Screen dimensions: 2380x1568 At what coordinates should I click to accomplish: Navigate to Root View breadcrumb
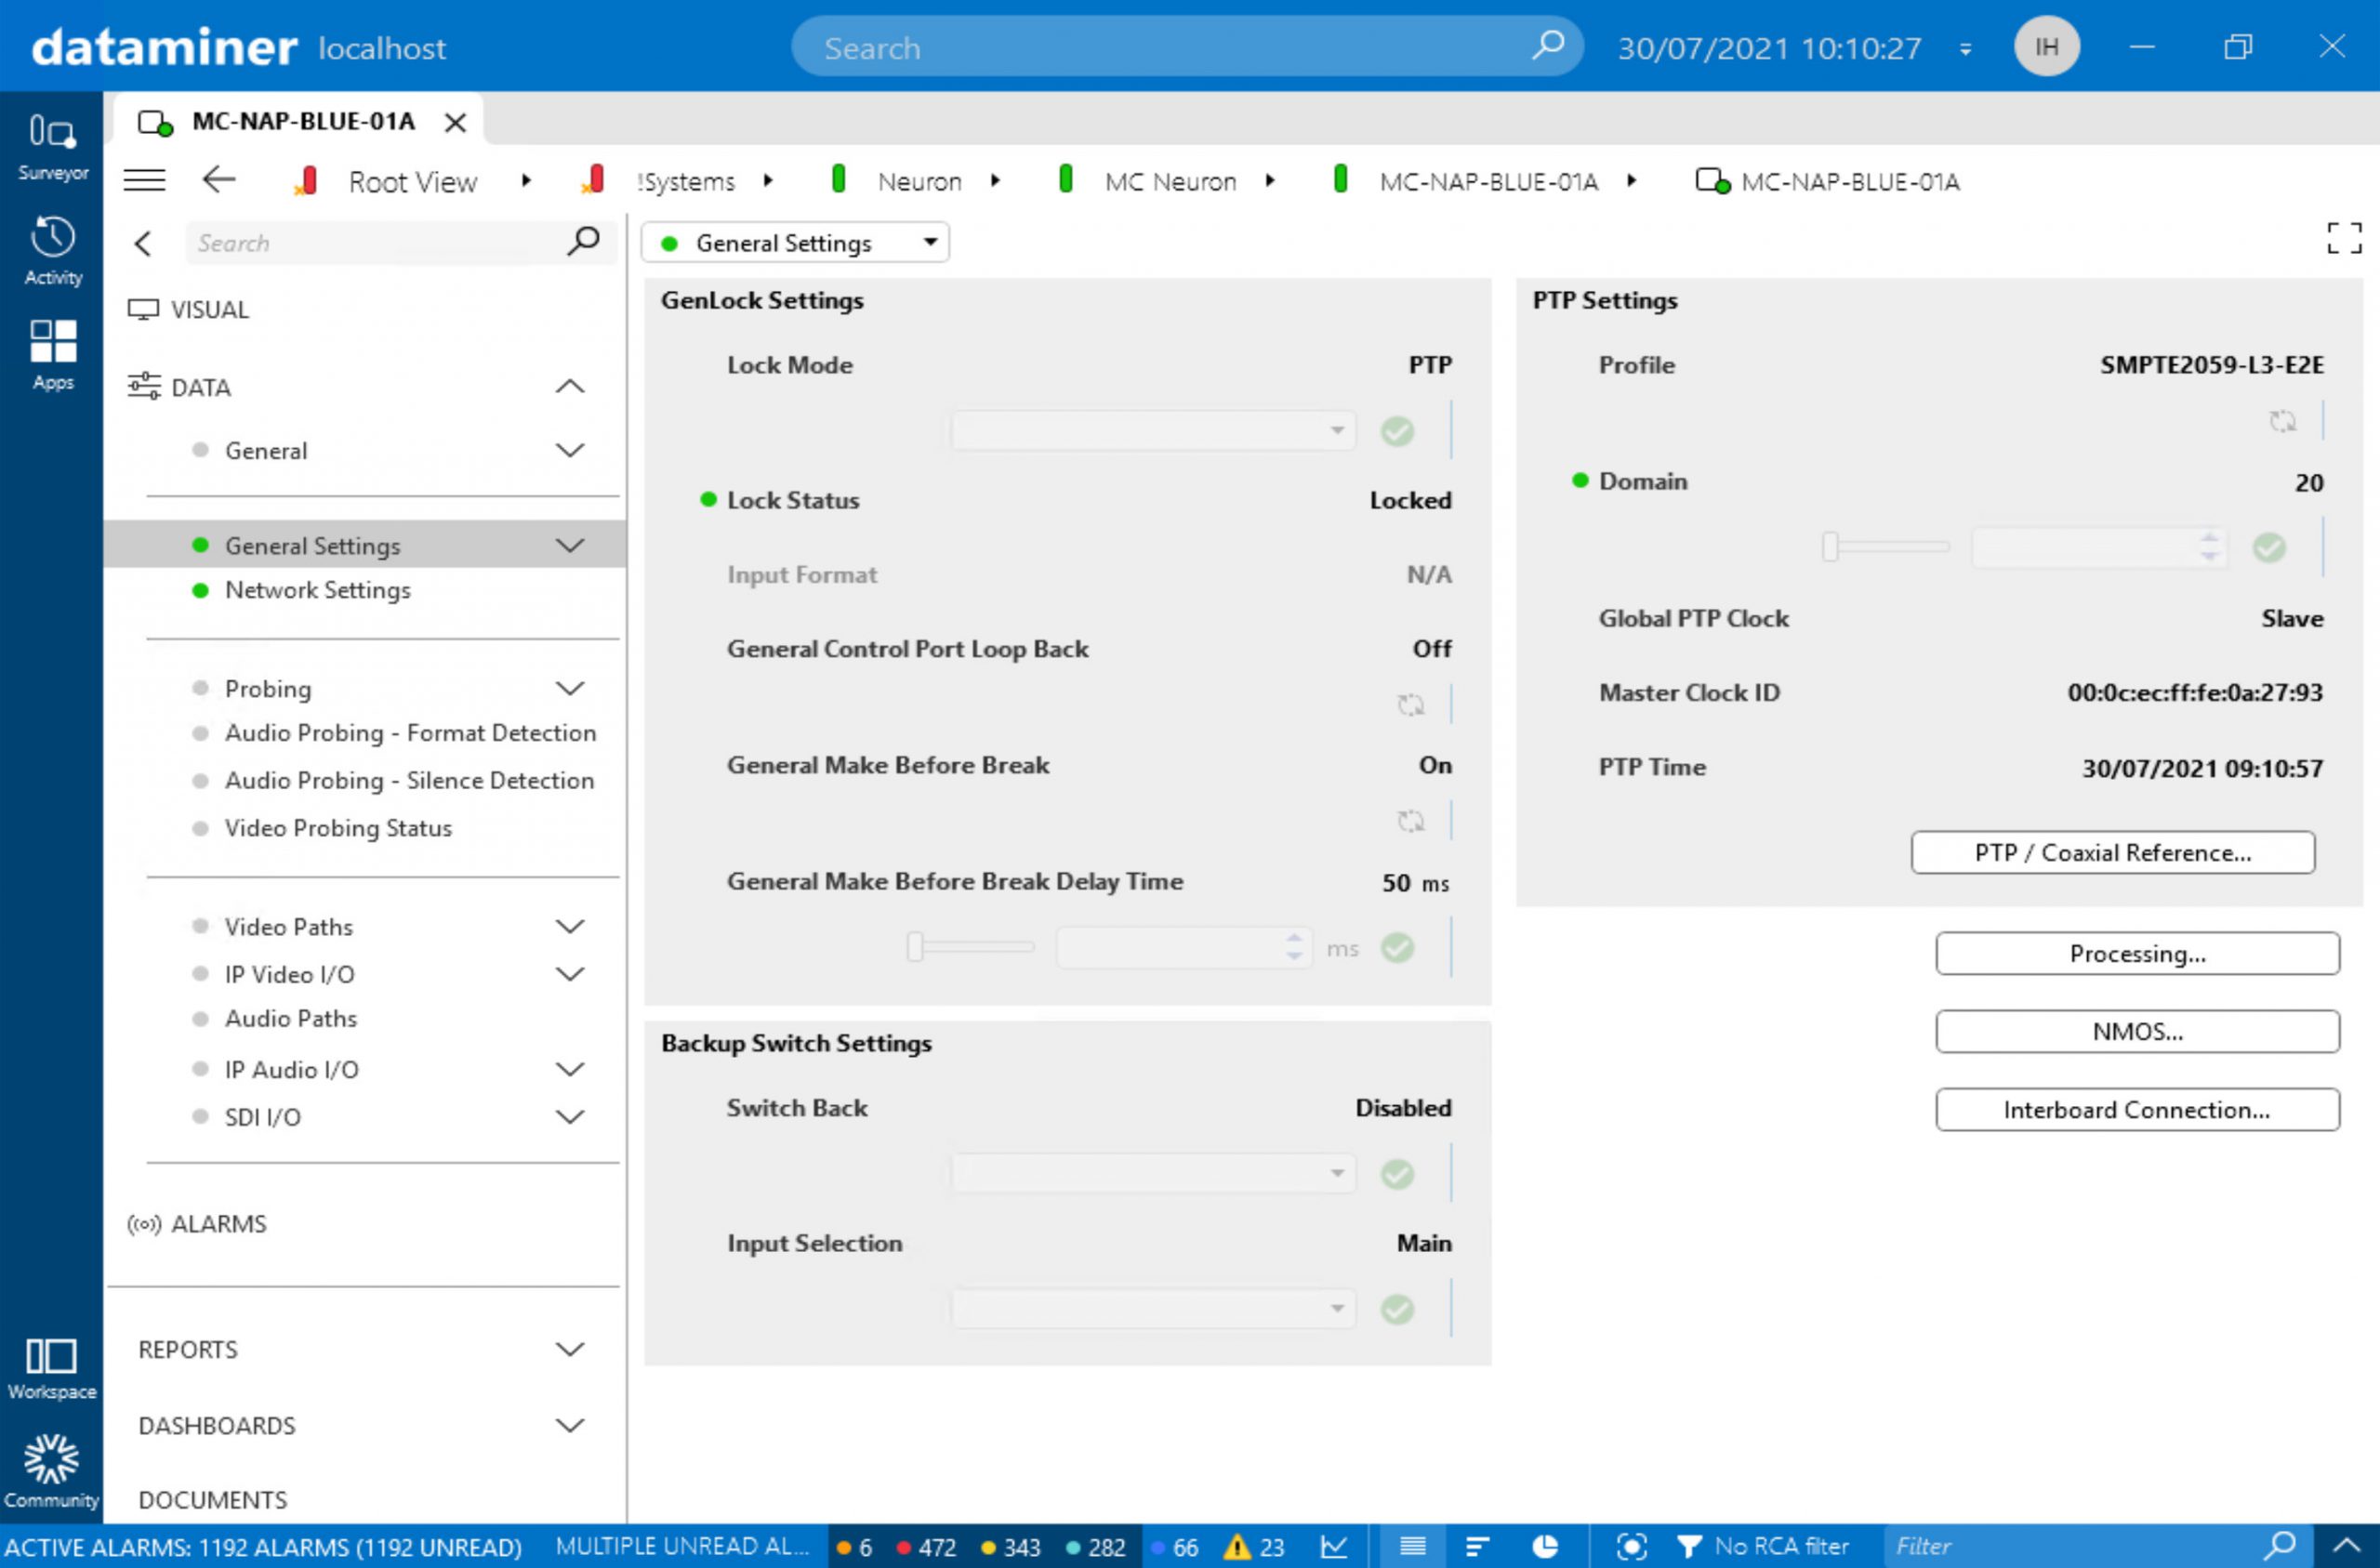(x=412, y=181)
